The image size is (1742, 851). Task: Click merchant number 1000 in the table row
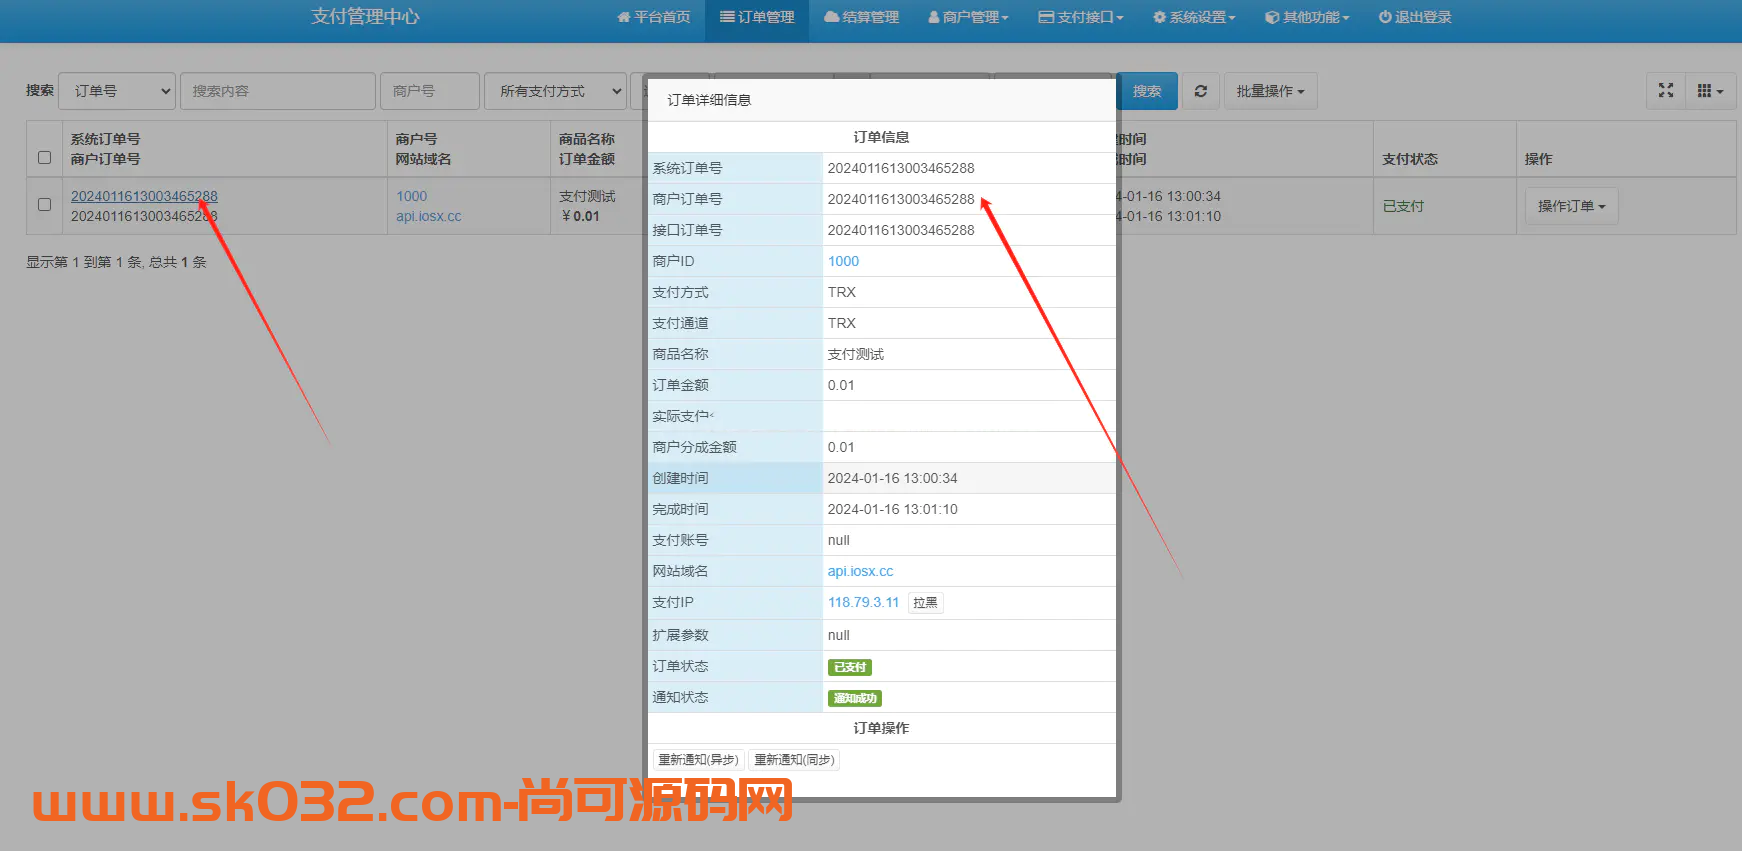click(x=411, y=196)
